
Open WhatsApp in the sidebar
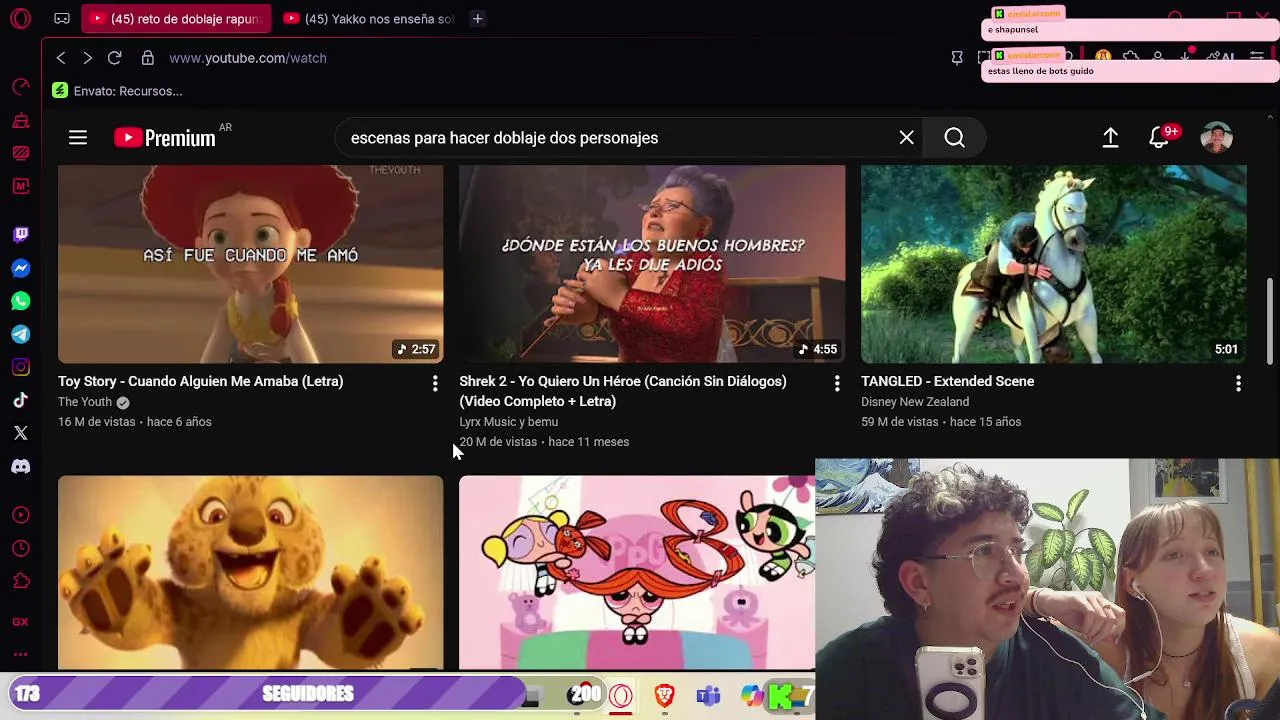coord(21,301)
